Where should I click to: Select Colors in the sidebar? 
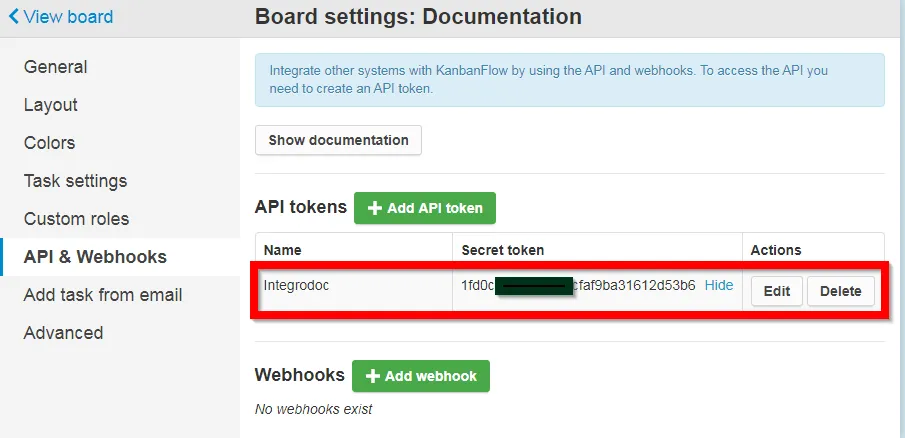[x=49, y=143]
